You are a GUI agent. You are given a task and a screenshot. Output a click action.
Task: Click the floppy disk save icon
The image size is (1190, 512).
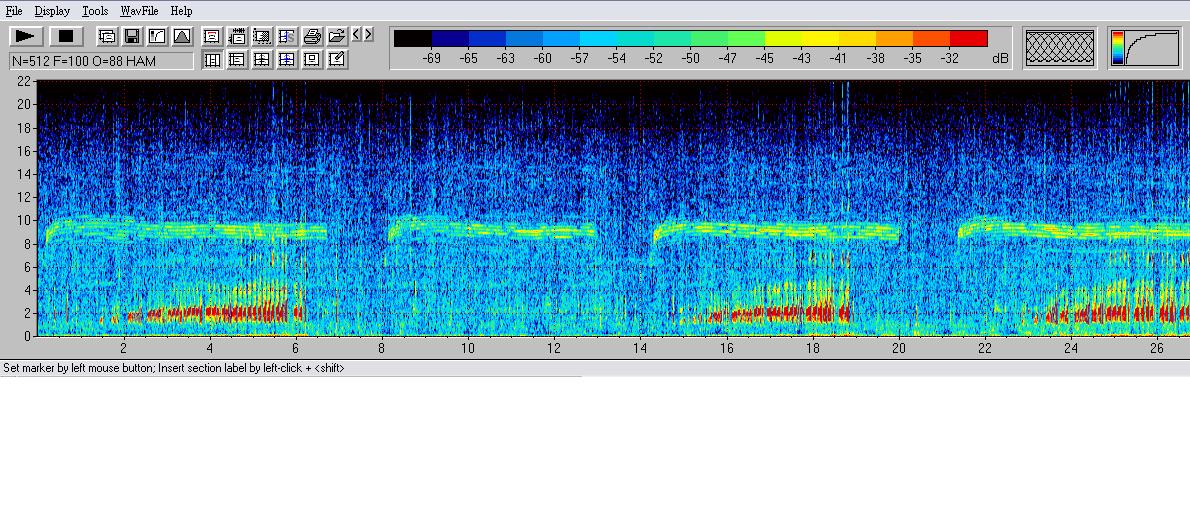[132, 36]
